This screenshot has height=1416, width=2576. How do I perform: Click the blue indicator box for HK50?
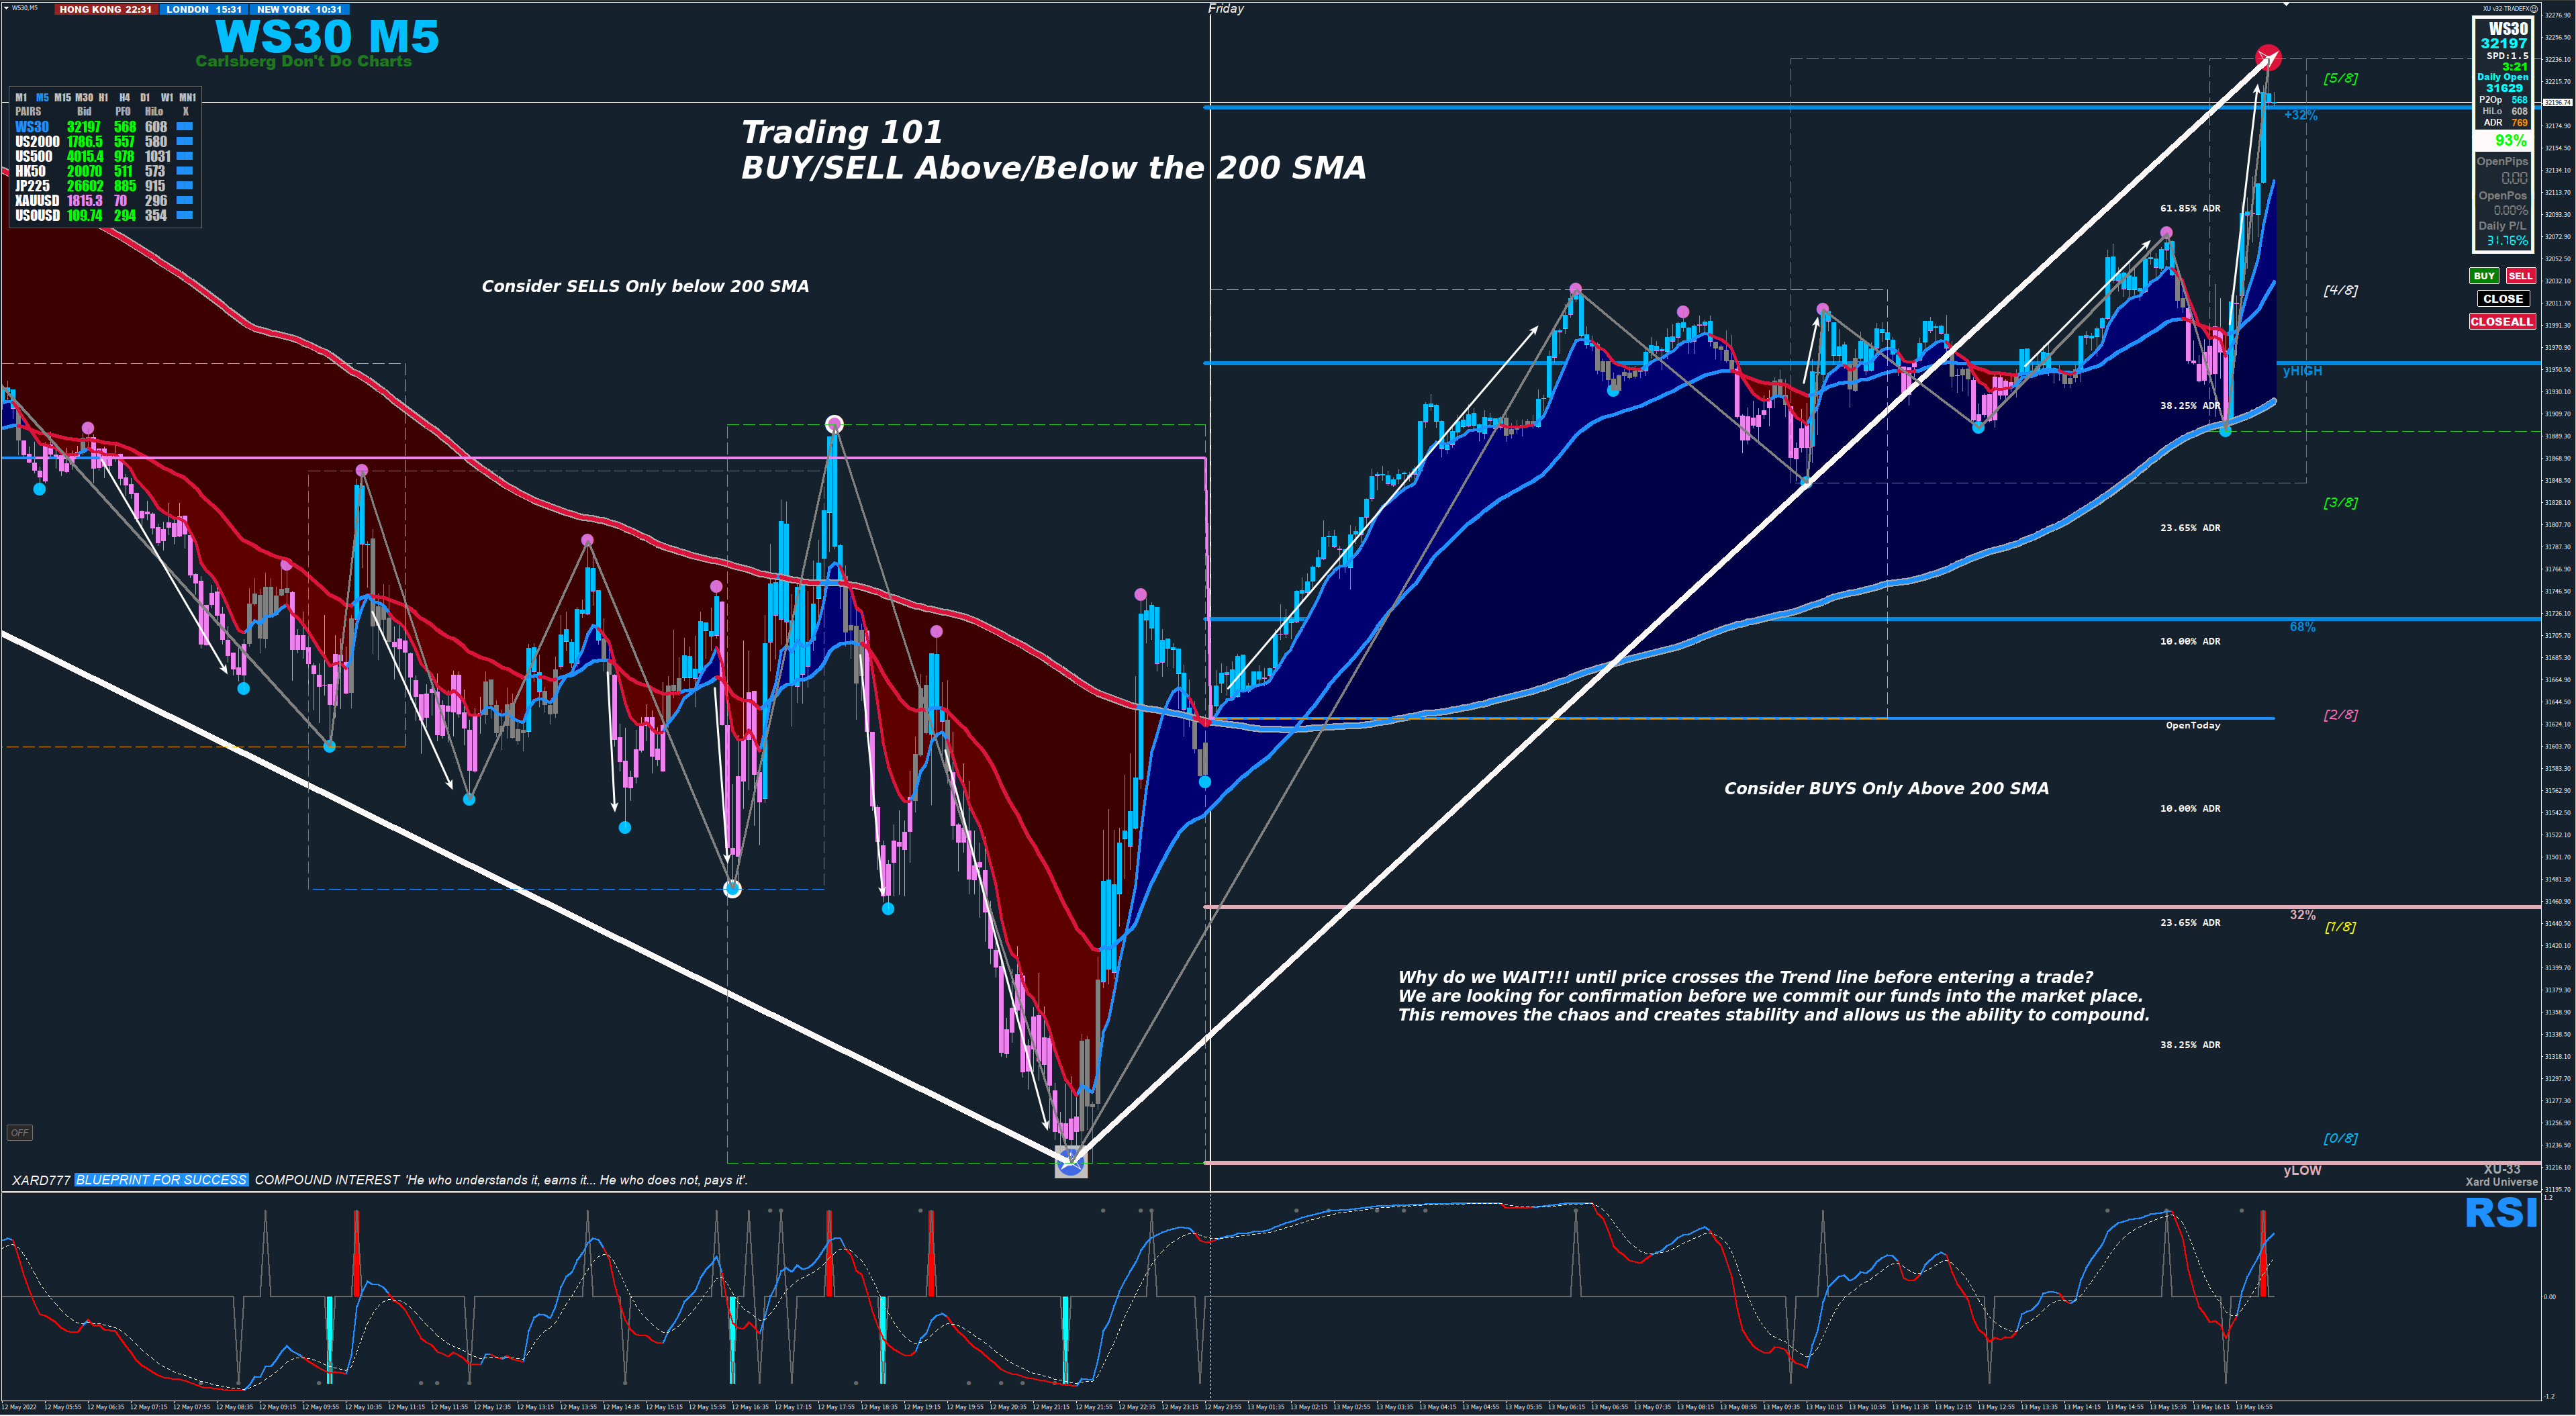pos(184,171)
